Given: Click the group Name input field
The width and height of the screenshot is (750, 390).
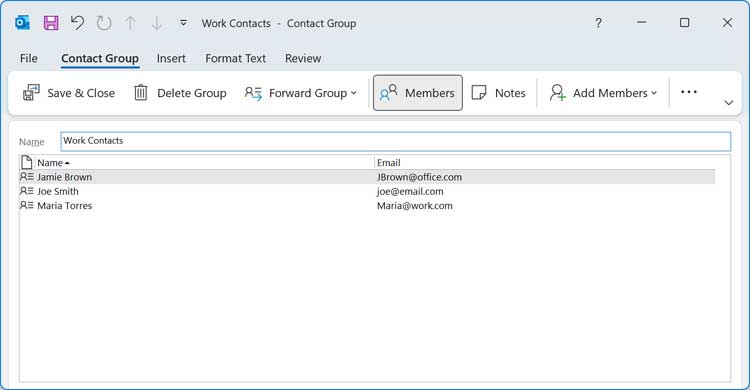Looking at the screenshot, I should tap(396, 141).
